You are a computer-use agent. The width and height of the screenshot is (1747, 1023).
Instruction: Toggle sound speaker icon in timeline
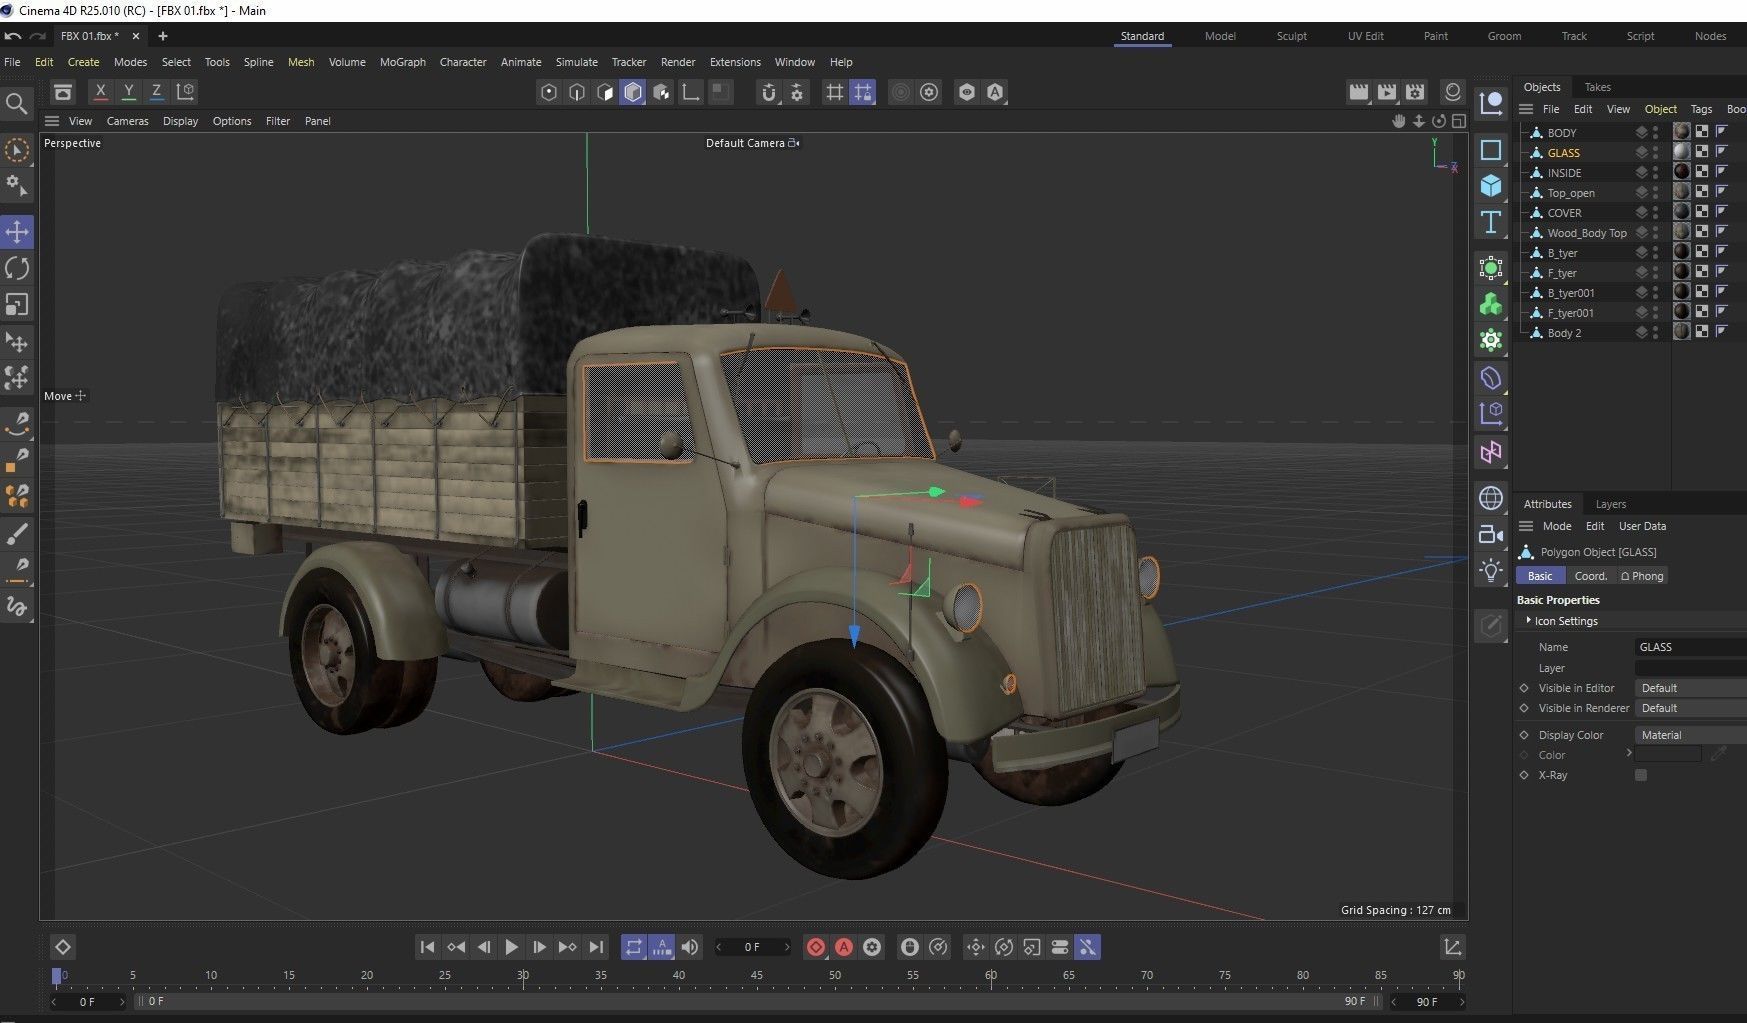point(690,947)
